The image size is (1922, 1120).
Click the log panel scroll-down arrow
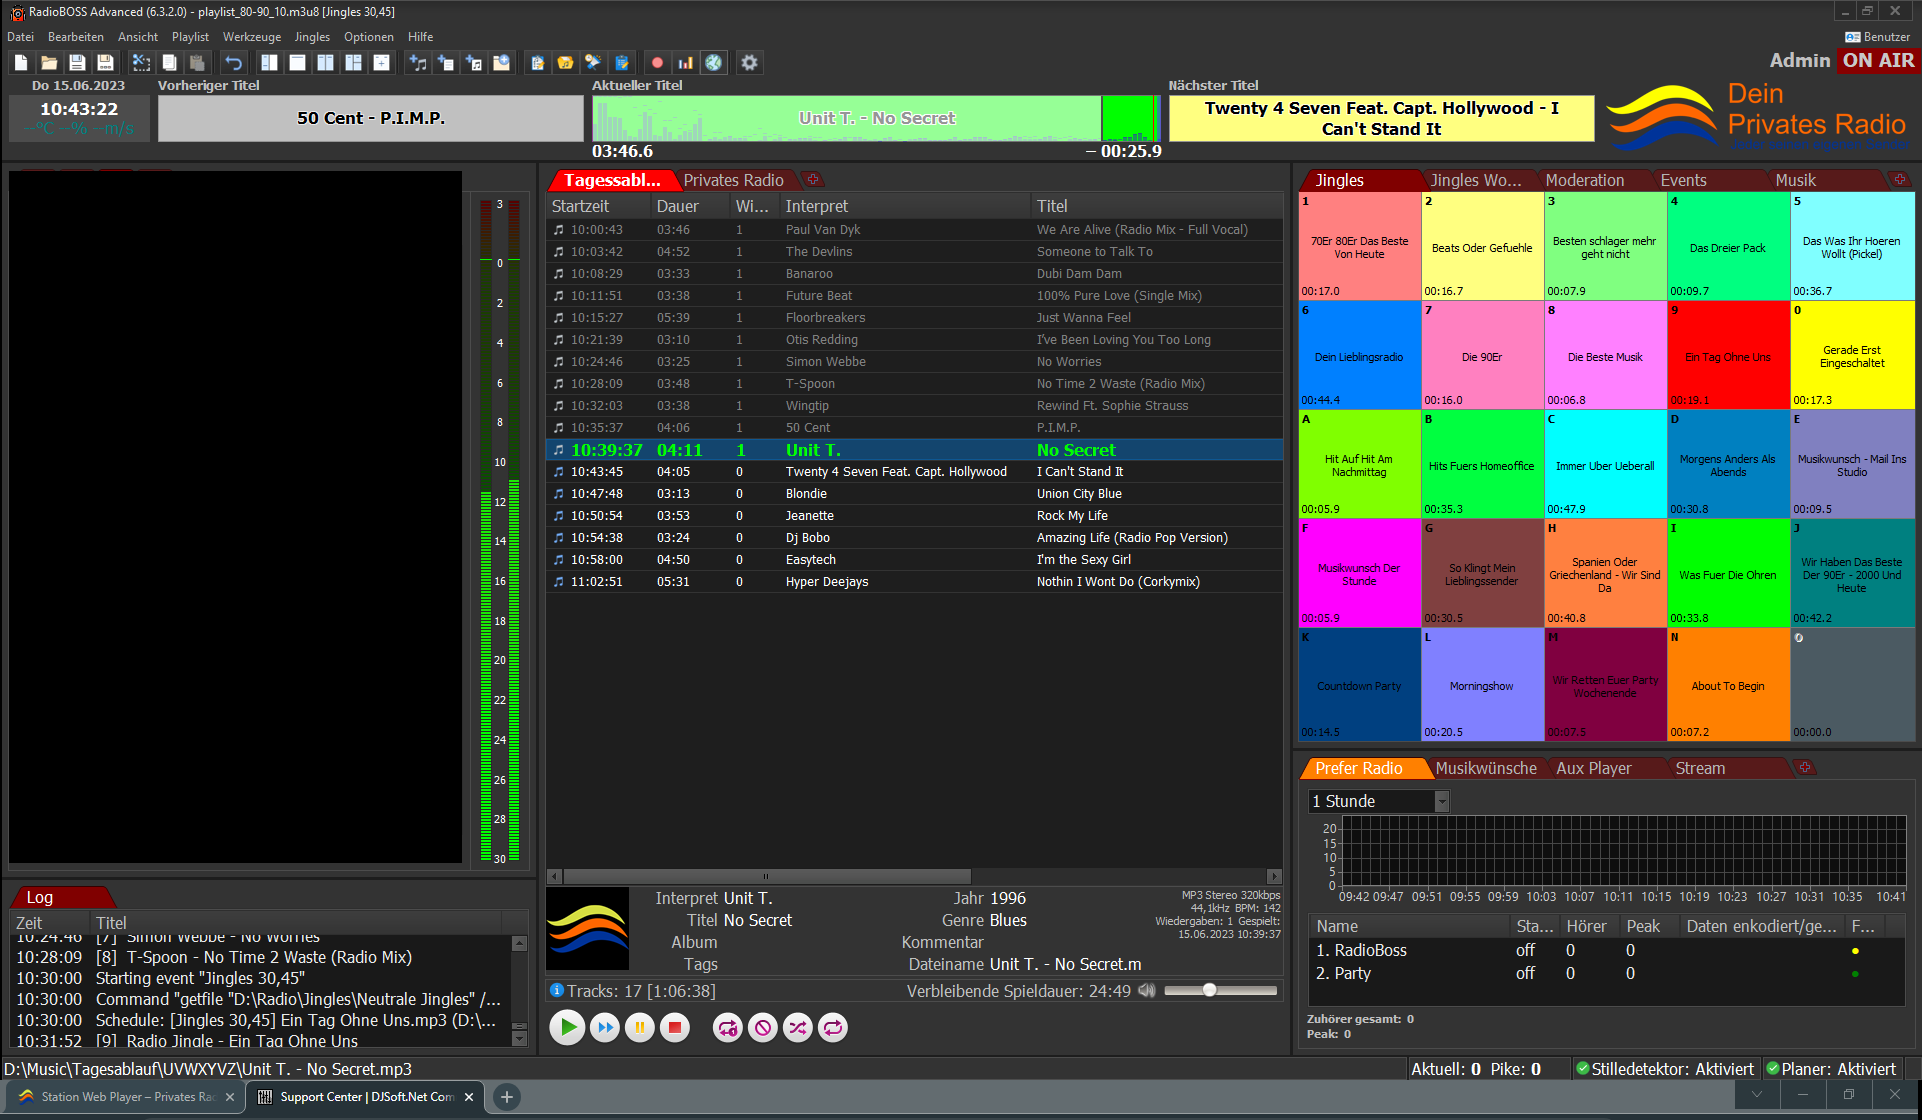click(519, 1039)
